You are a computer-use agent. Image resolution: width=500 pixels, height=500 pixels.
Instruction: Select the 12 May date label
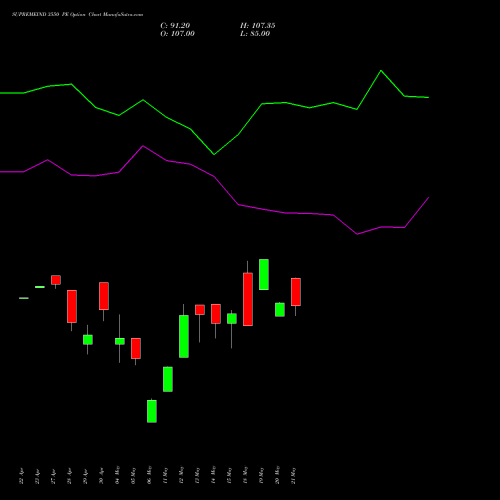(x=182, y=475)
